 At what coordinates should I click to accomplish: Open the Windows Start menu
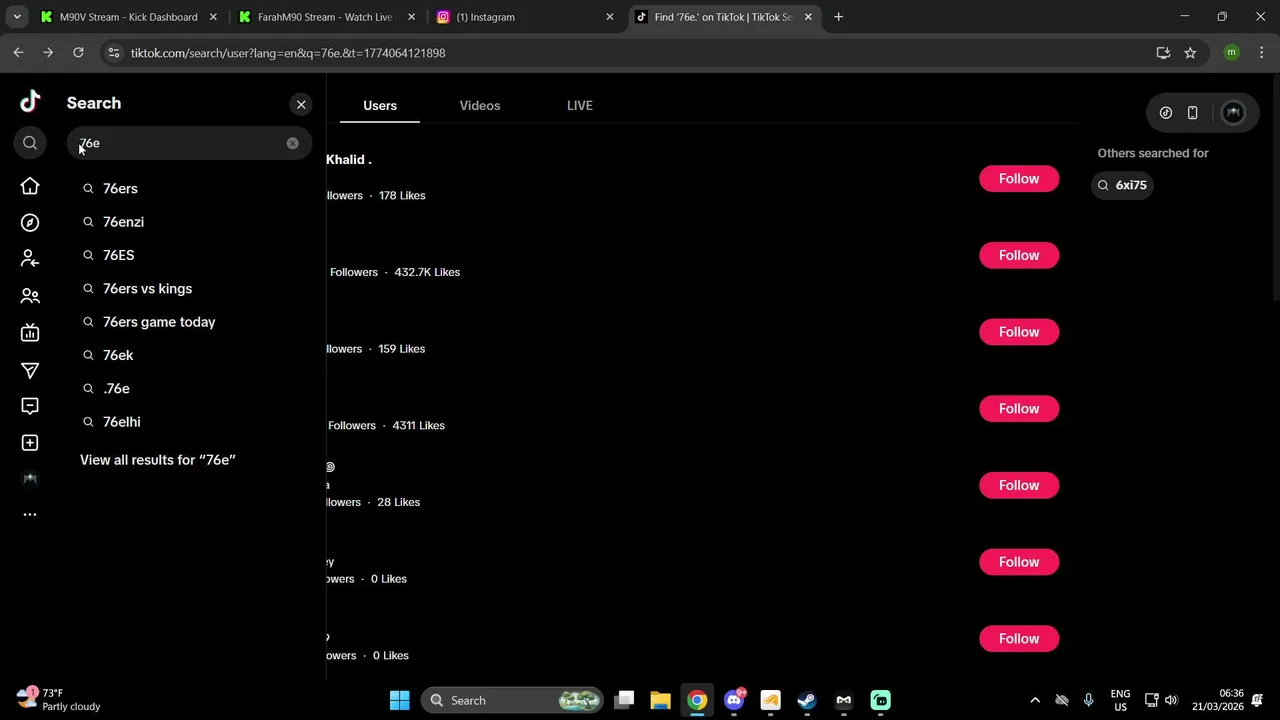[x=399, y=700]
